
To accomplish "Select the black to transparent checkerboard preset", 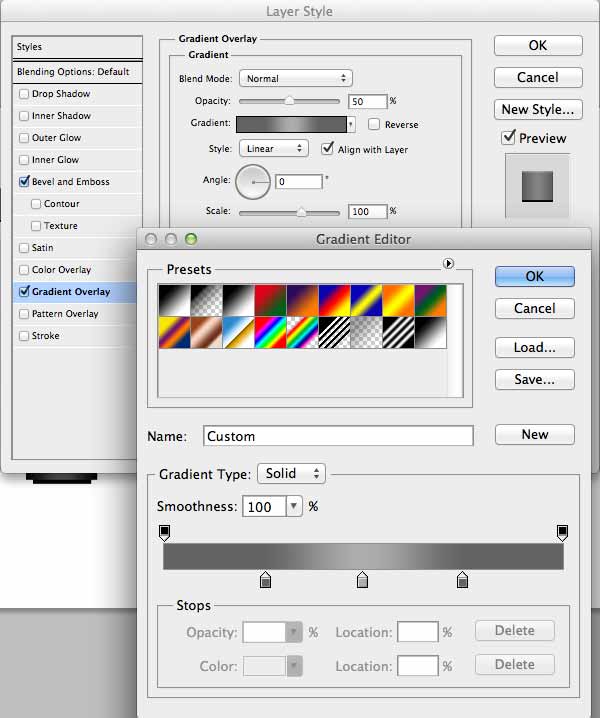I will [207, 300].
